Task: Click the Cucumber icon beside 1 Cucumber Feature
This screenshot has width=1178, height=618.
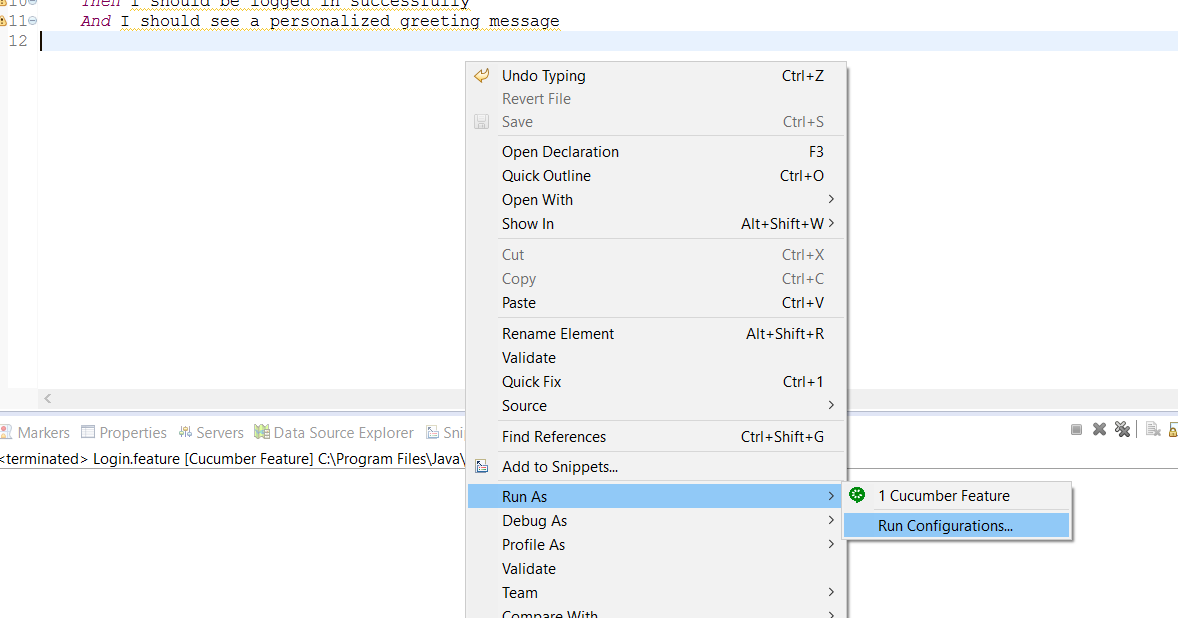Action: (857, 495)
